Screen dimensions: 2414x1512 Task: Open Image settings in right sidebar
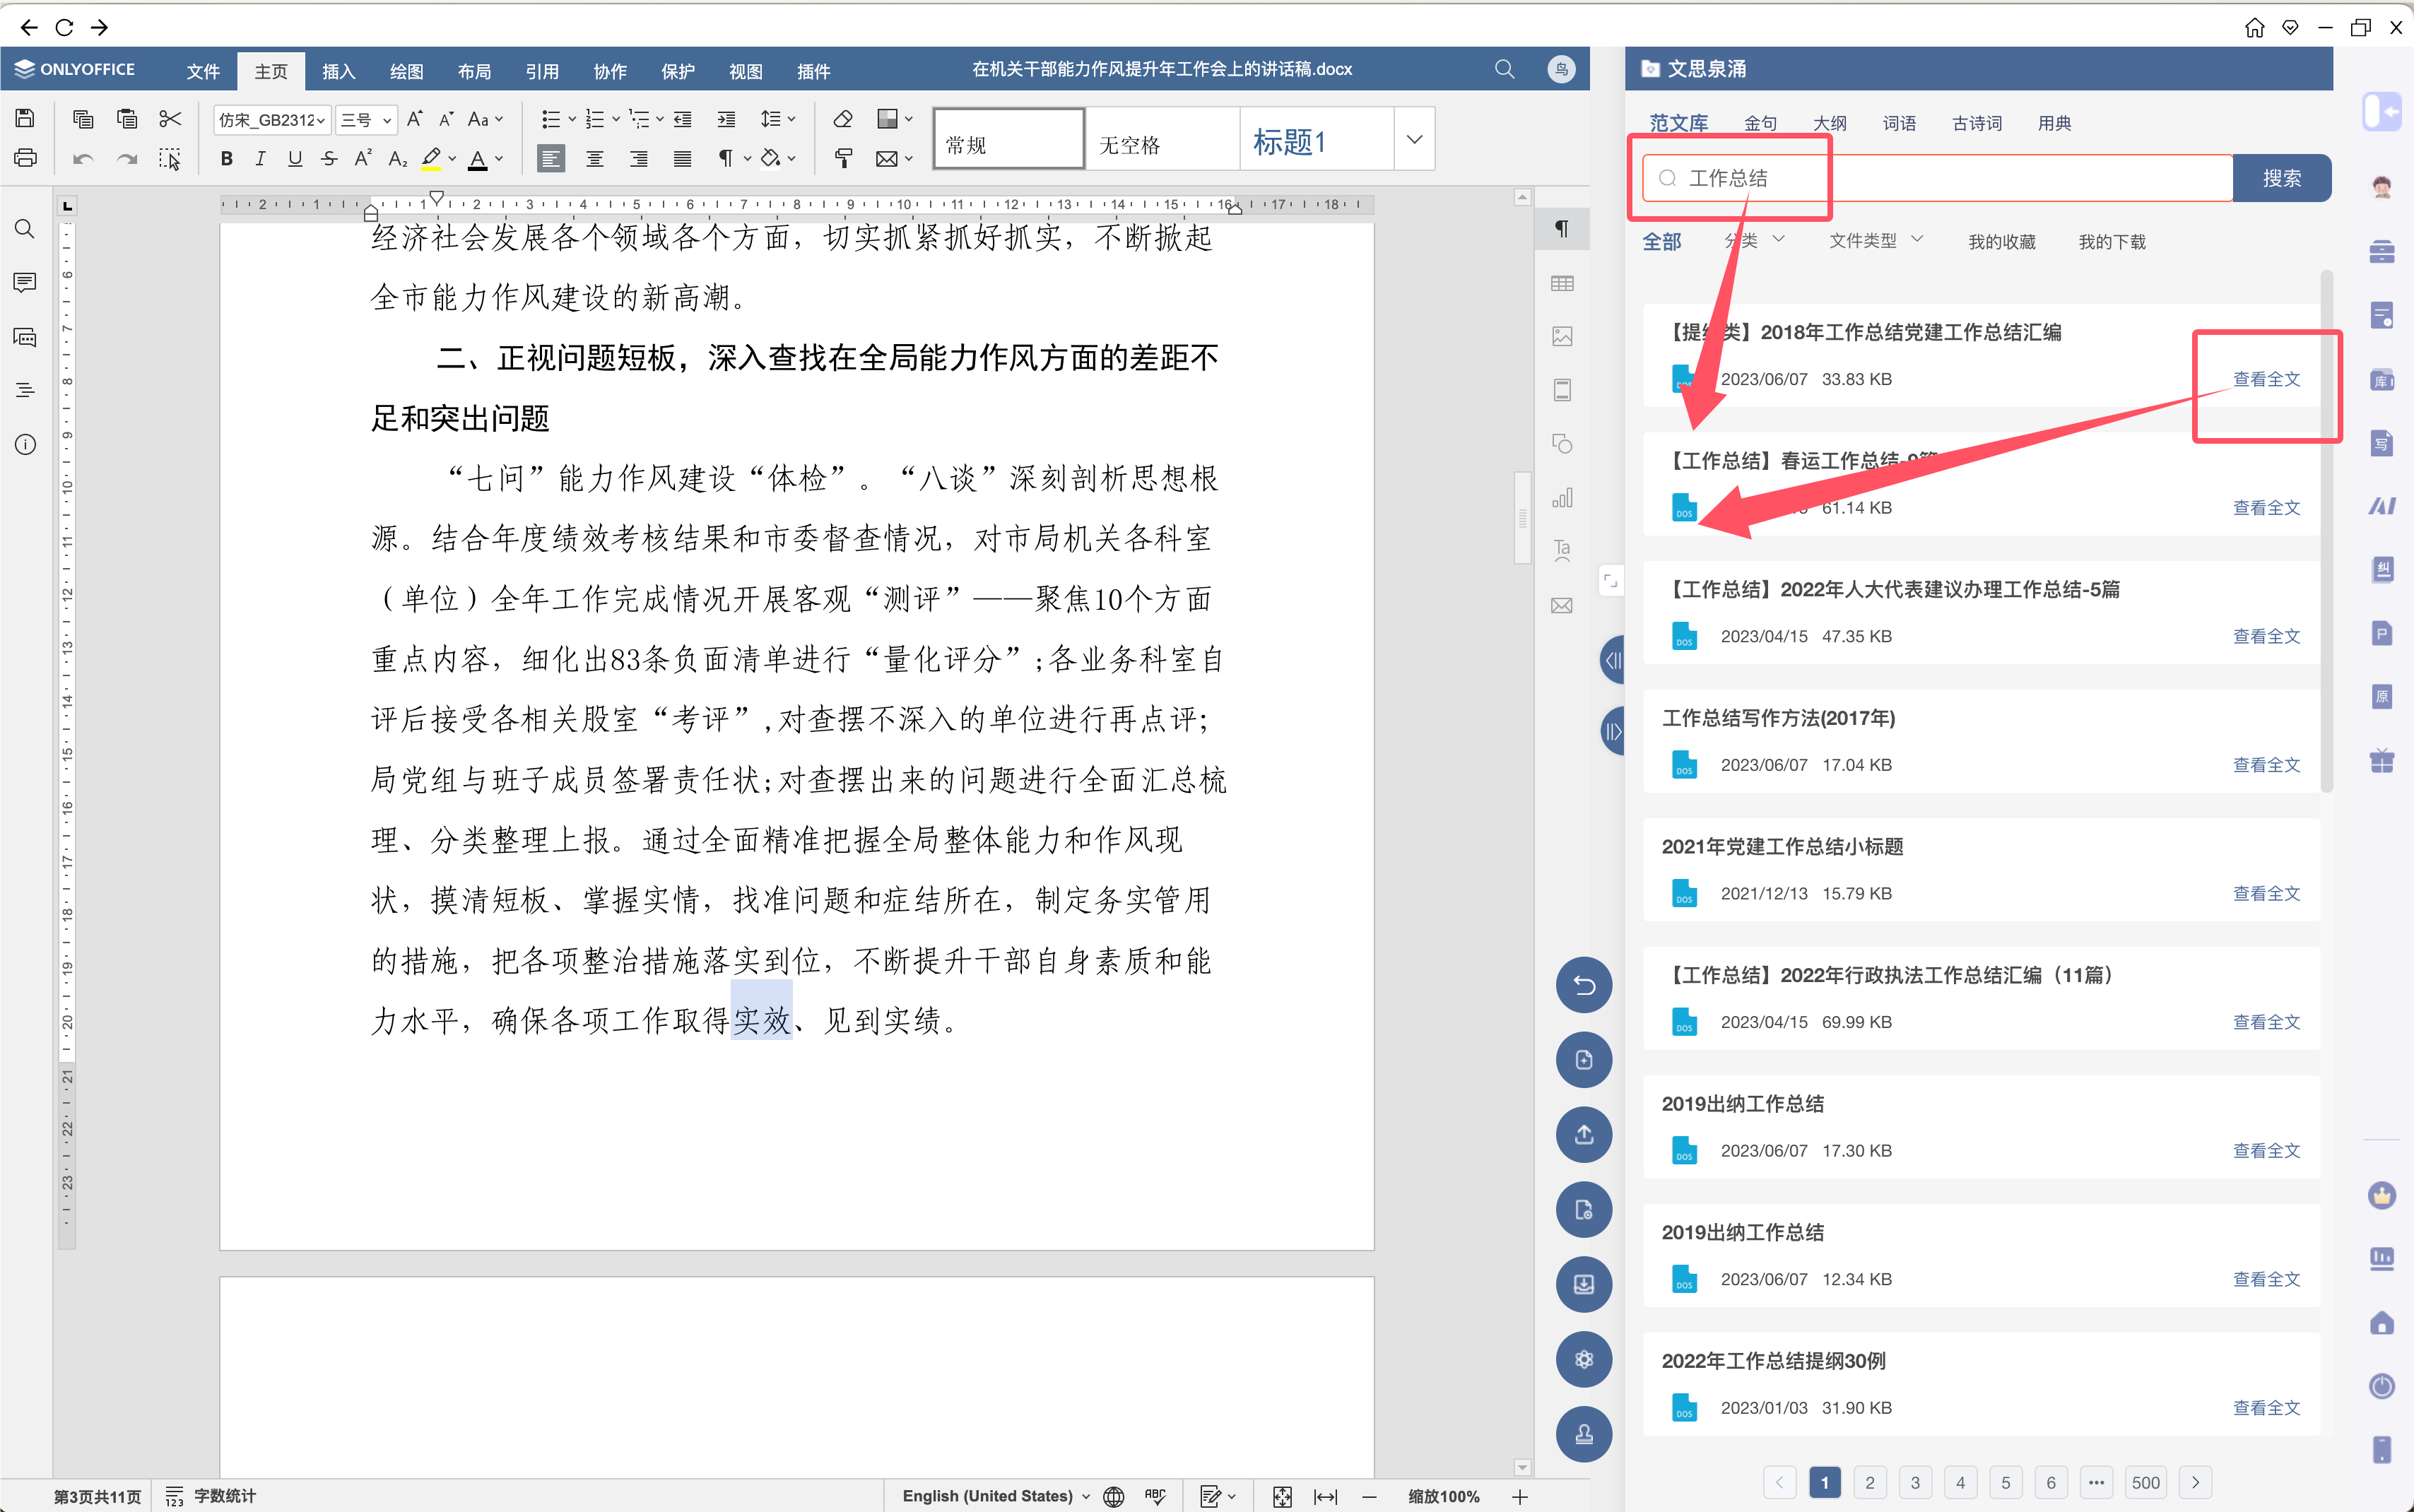coord(1562,336)
